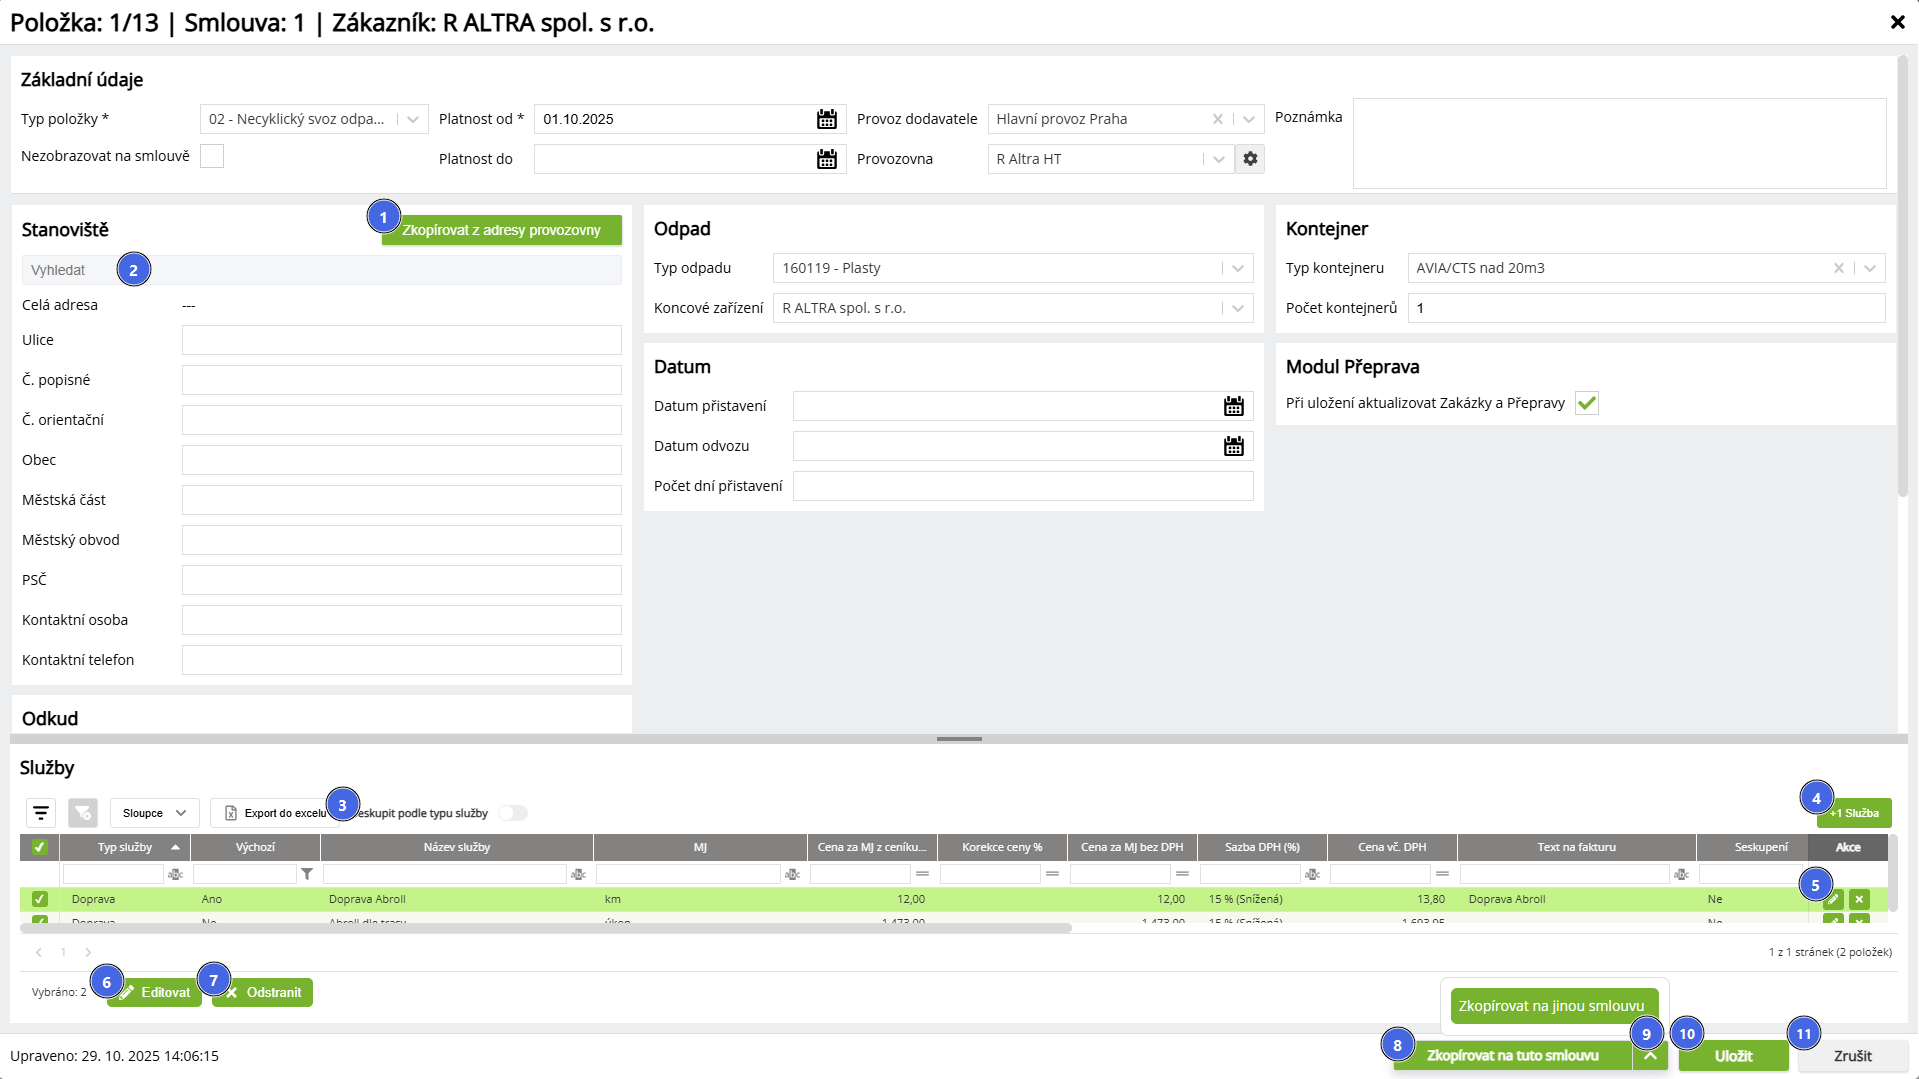The height and width of the screenshot is (1079, 1919).
Task: Expand the Typ odpadu dropdown
Action: pos(1238,268)
